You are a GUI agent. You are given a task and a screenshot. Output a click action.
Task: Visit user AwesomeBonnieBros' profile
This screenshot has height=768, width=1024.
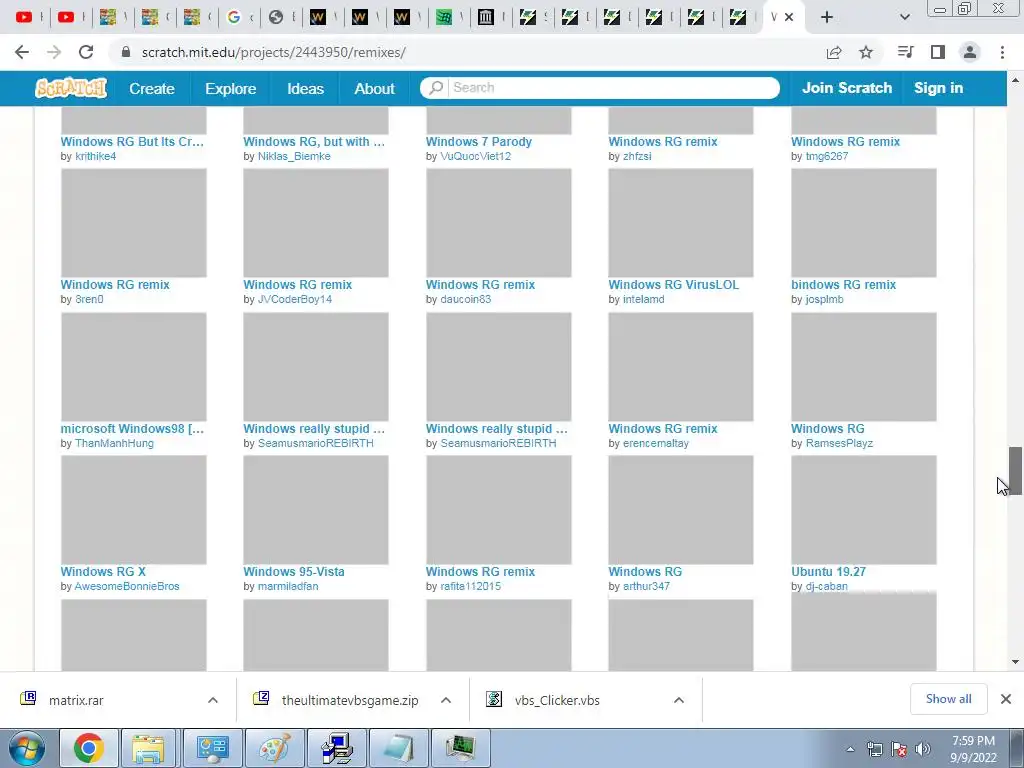point(127,586)
